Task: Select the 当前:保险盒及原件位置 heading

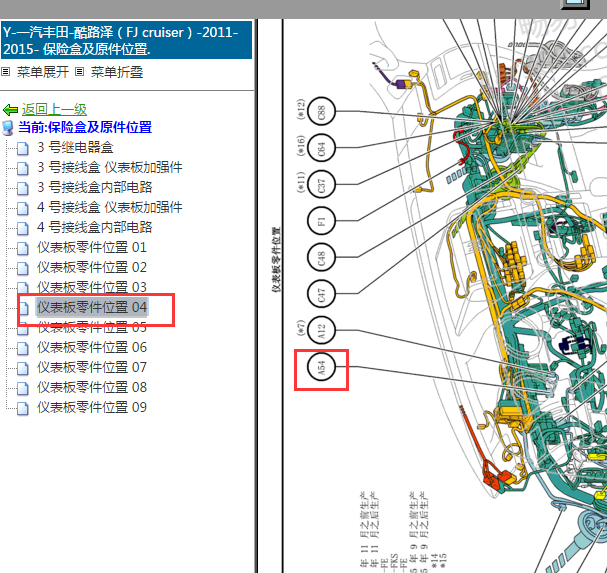Action: pyautogui.click(x=85, y=127)
